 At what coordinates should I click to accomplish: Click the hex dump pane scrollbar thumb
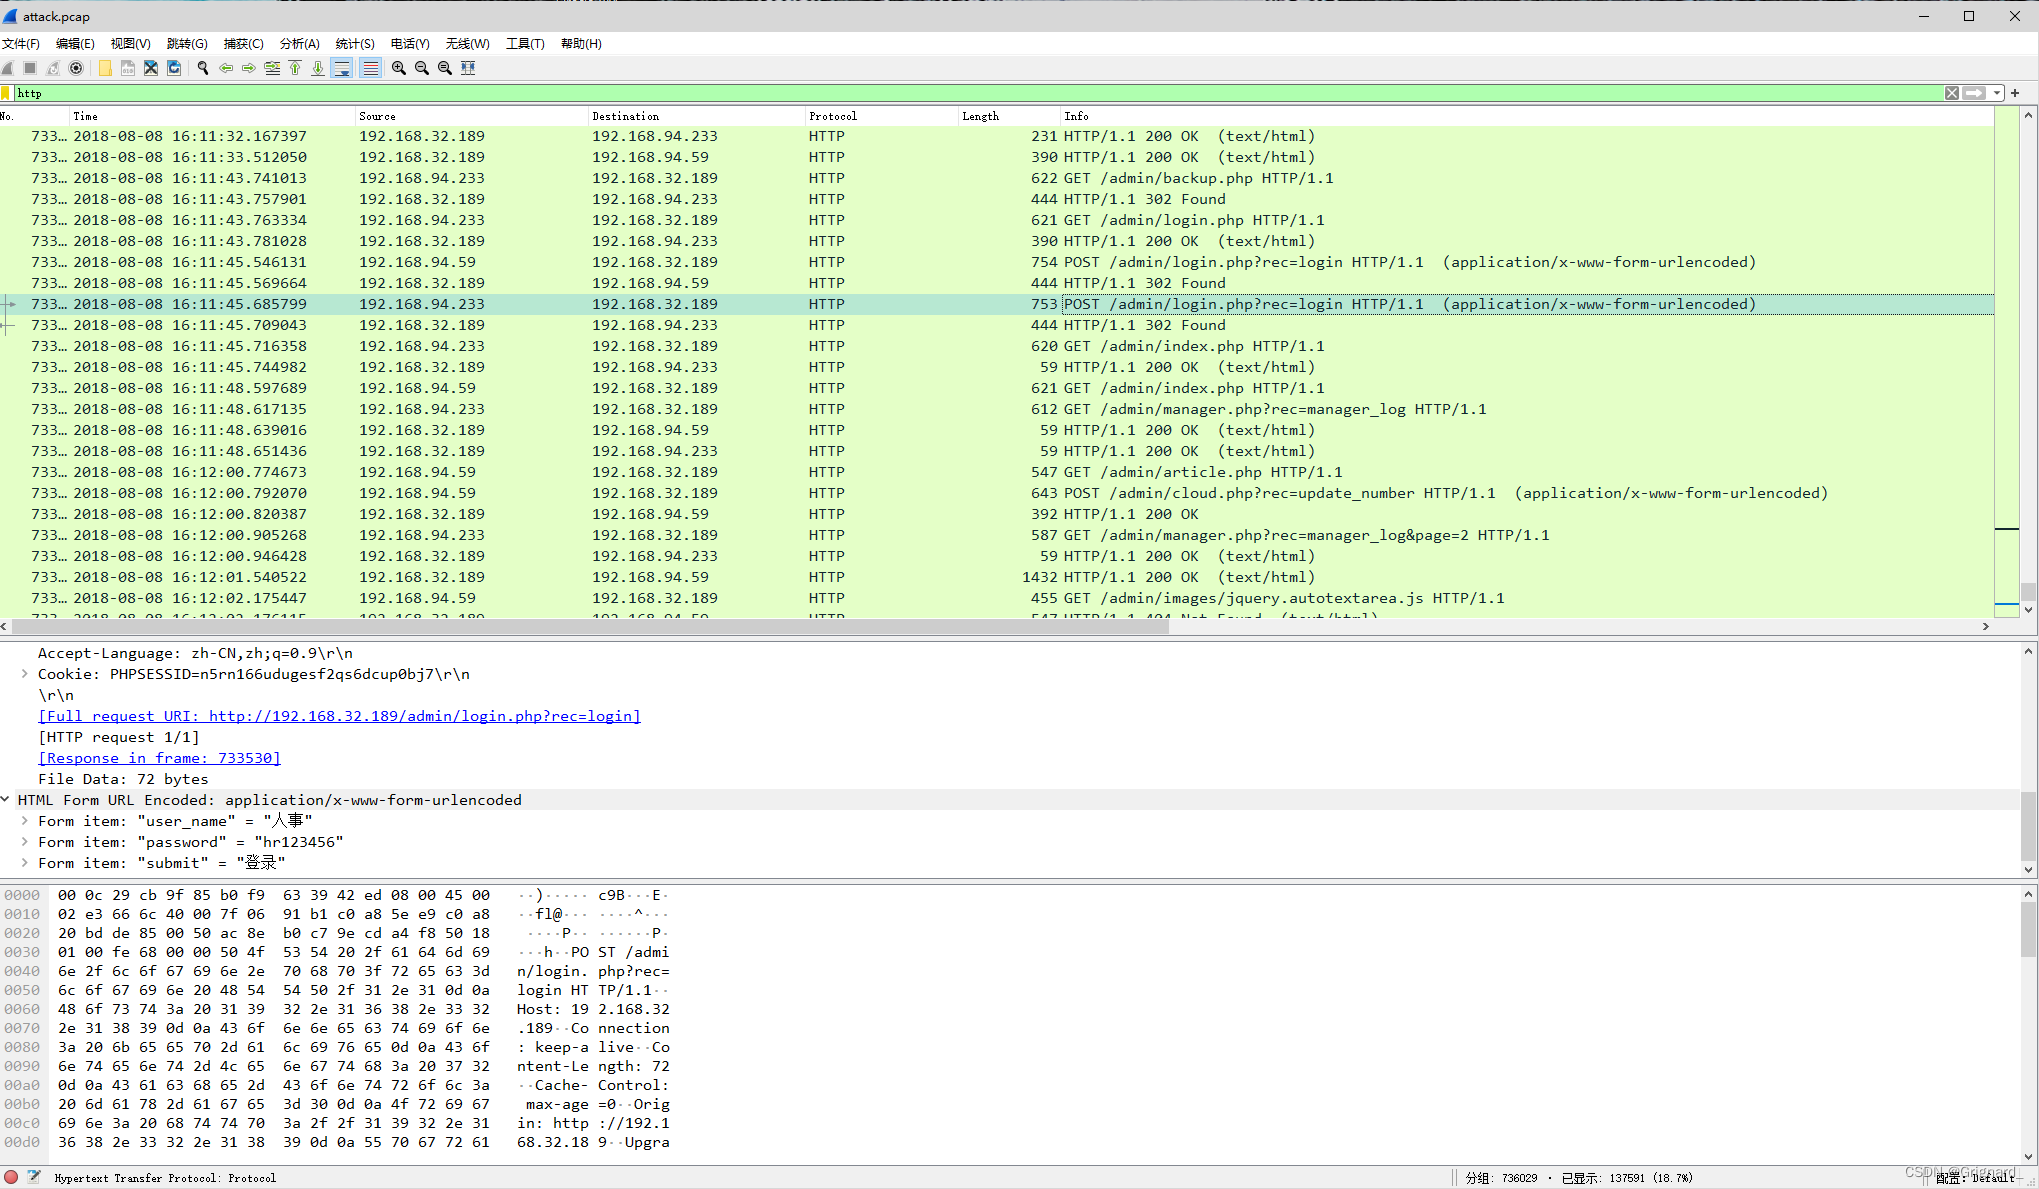(x=2028, y=930)
